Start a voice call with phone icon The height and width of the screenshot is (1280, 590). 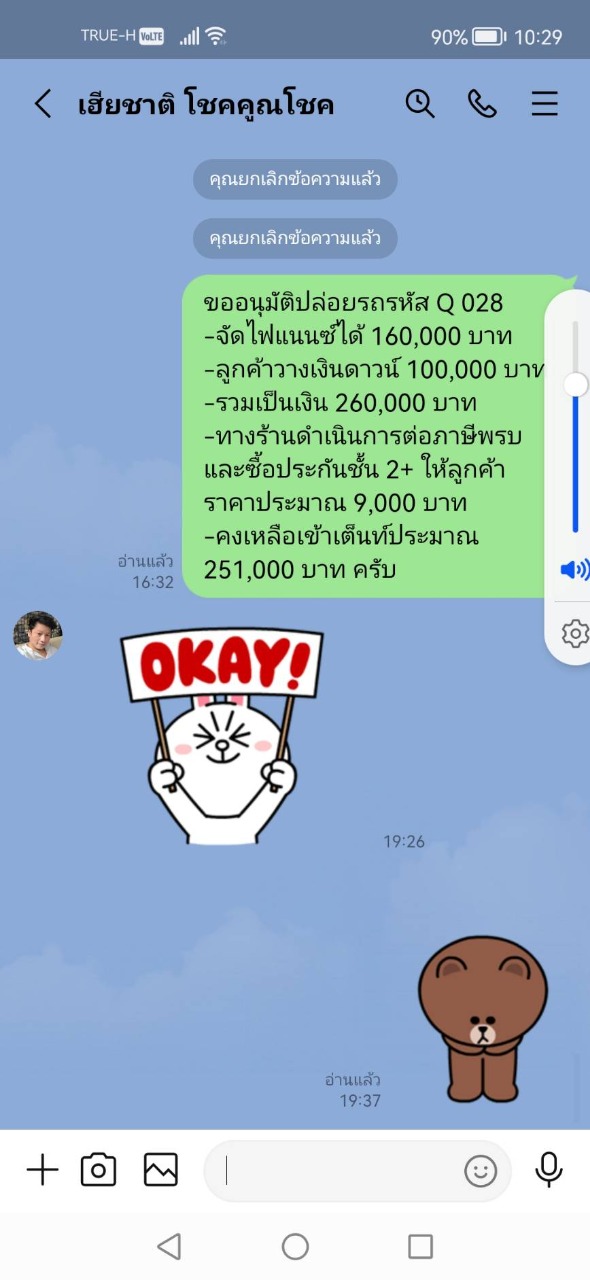tap(482, 103)
